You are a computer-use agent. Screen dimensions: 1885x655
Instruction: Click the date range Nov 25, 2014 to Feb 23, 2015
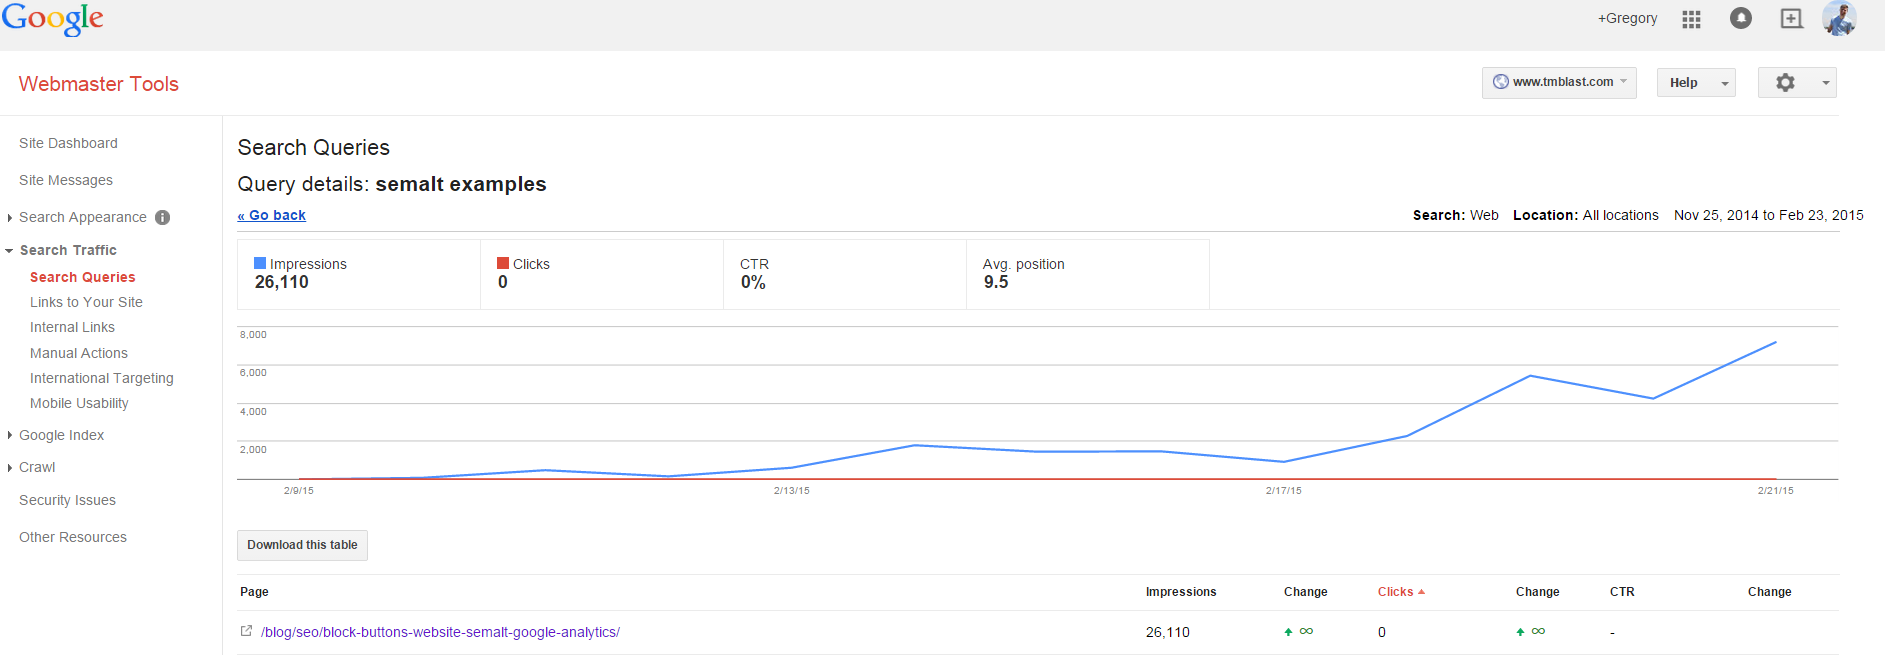[1769, 215]
